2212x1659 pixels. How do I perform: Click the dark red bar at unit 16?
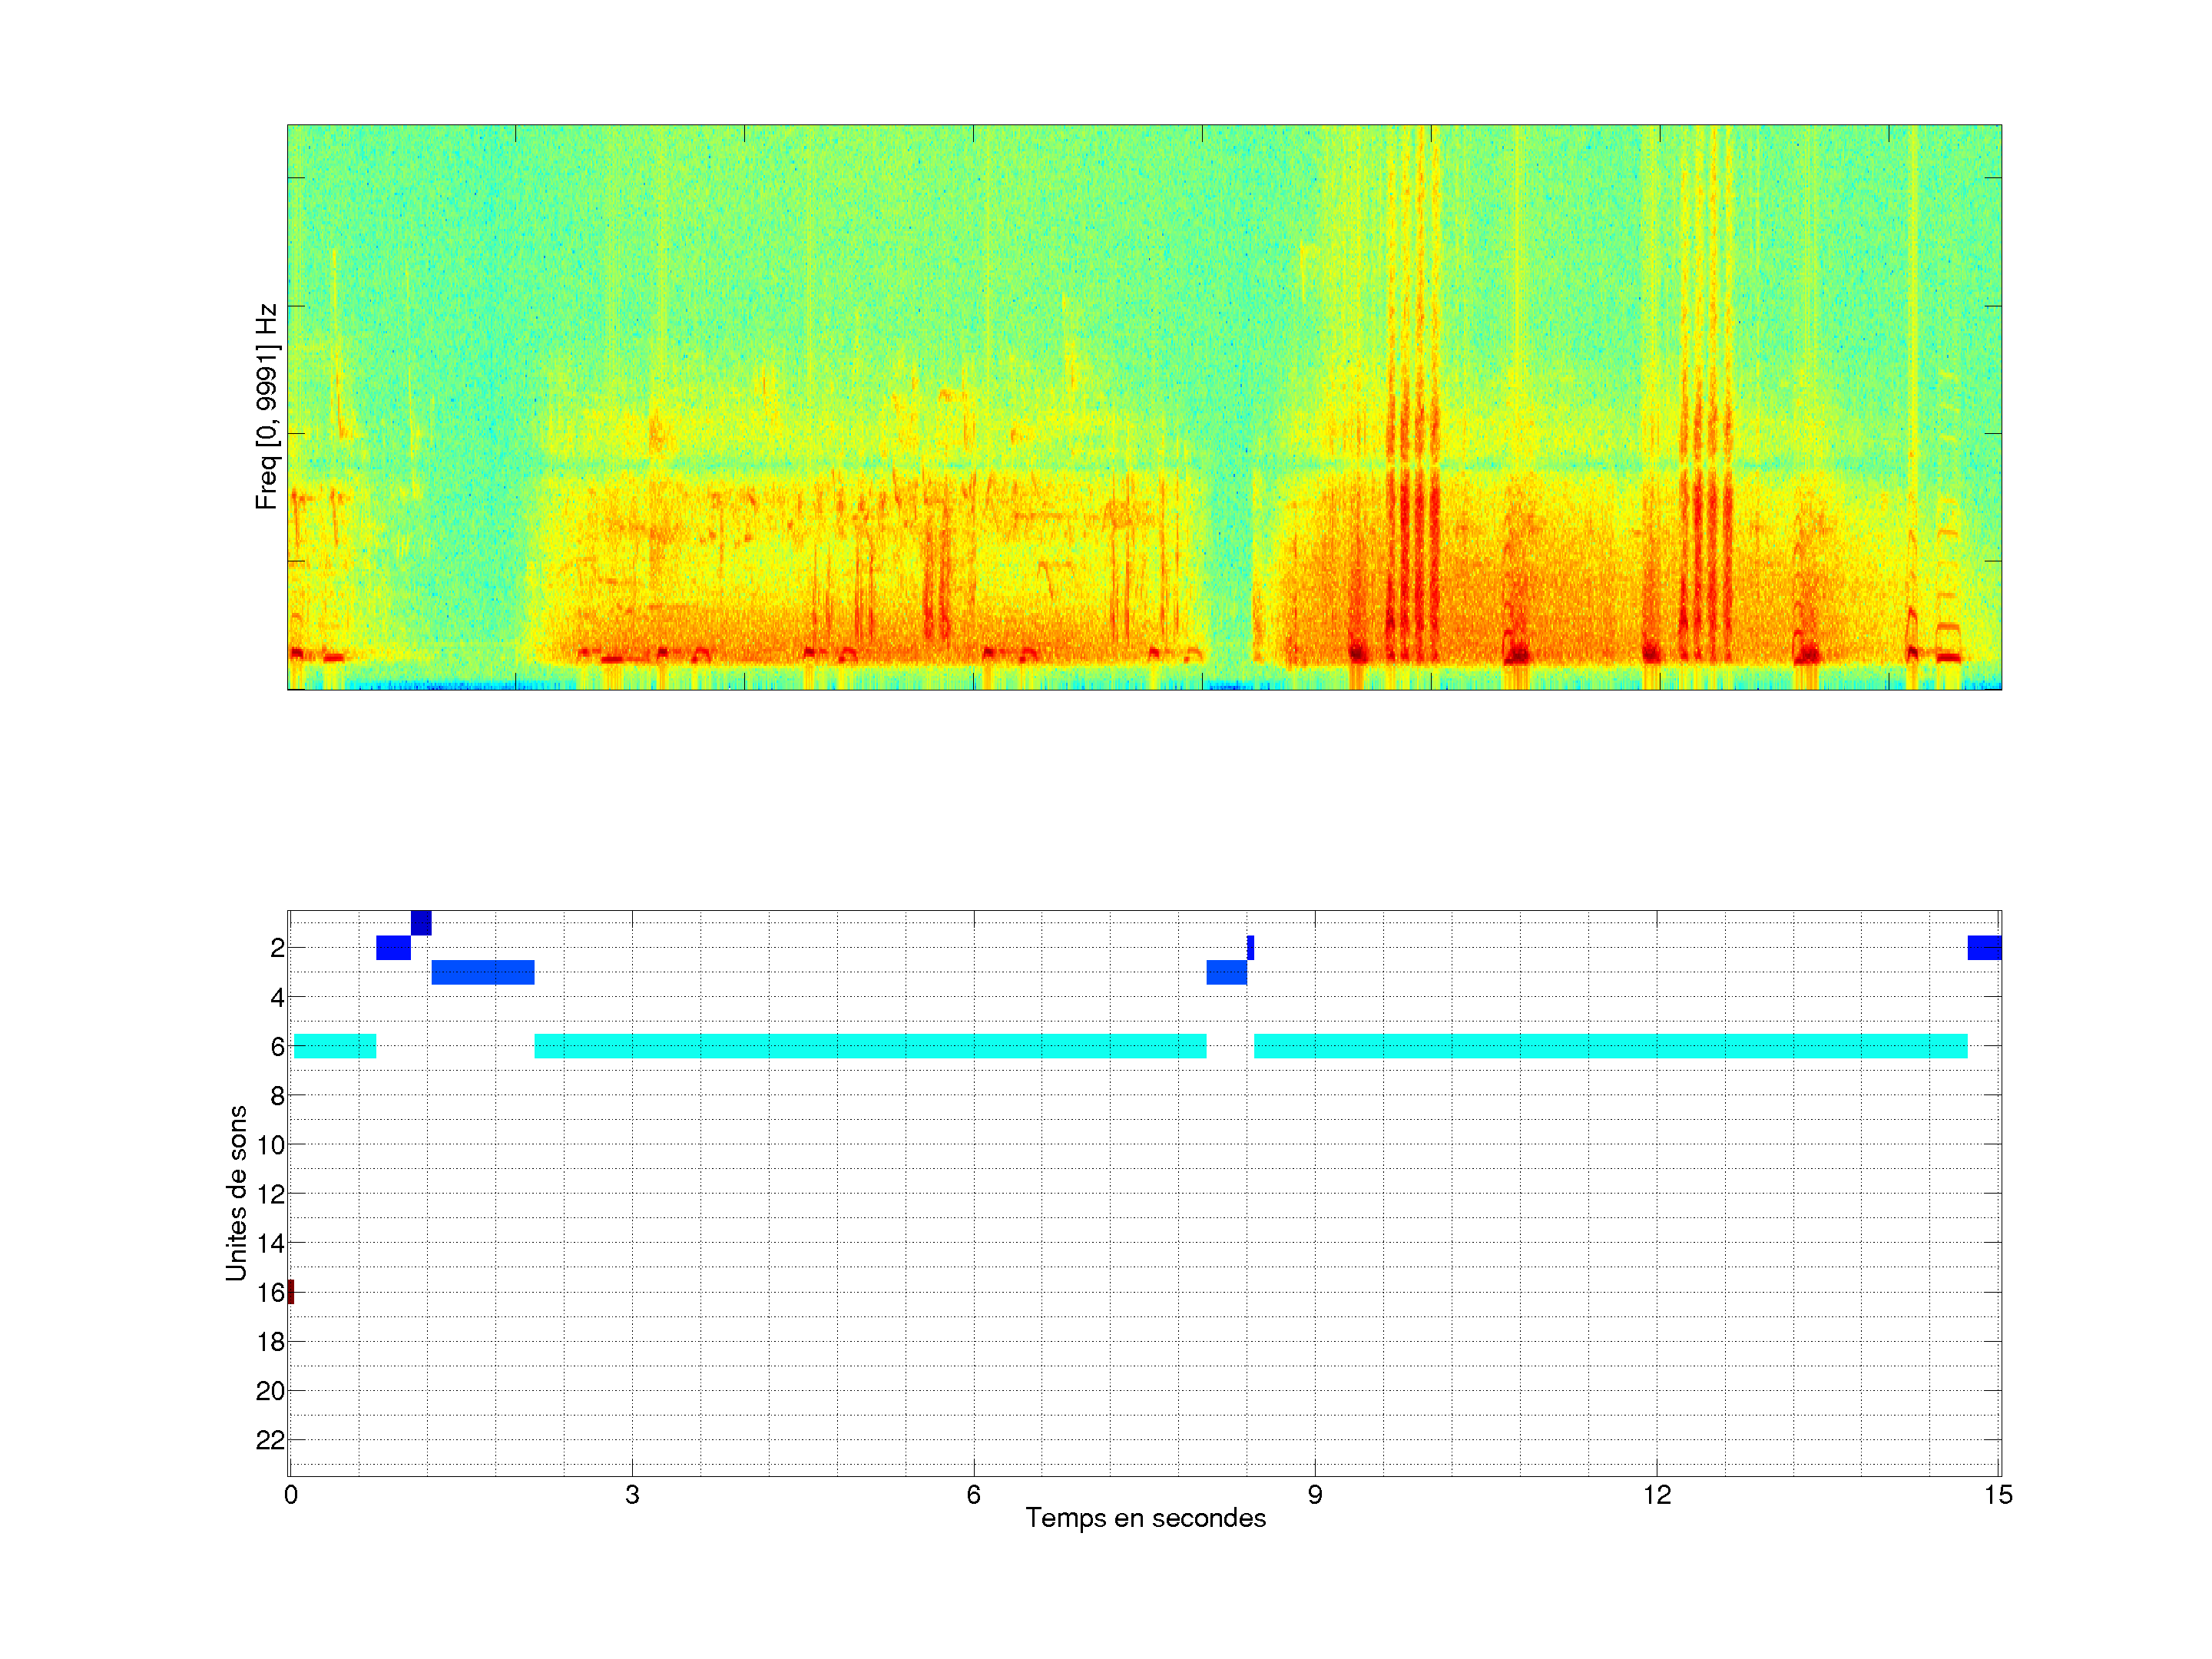291,1291
